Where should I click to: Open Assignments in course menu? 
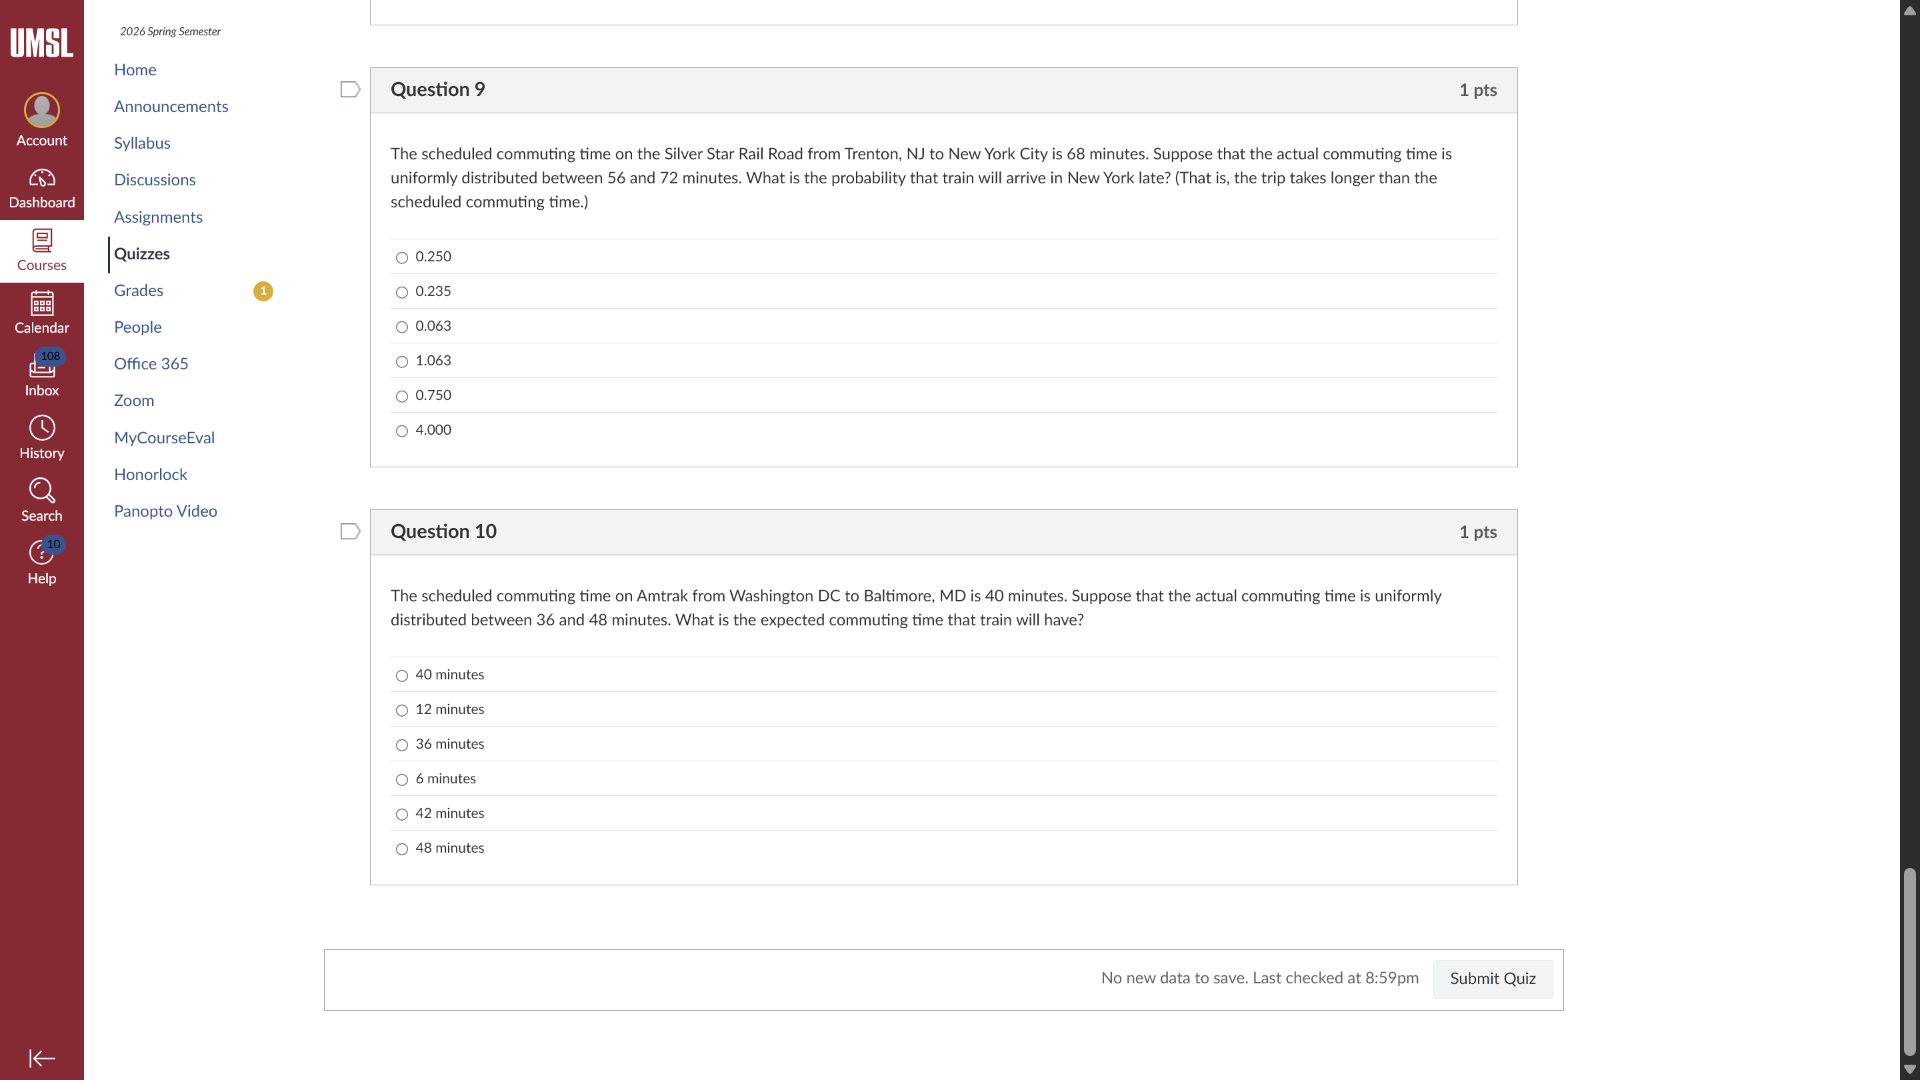[x=158, y=217]
